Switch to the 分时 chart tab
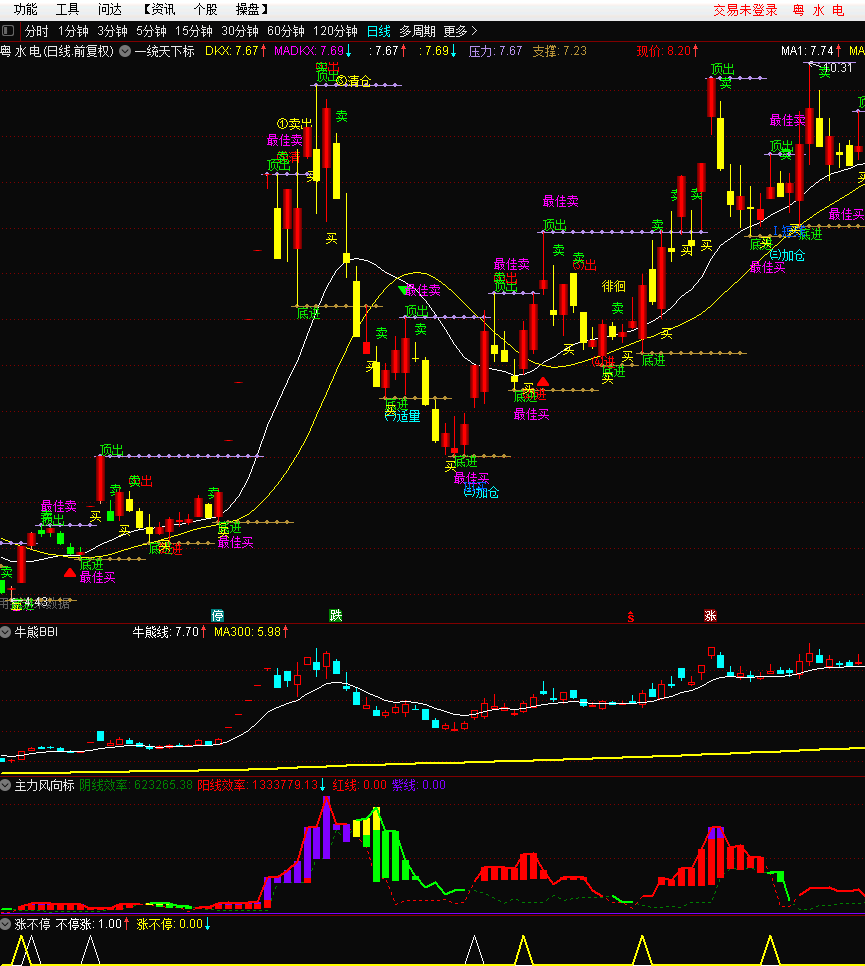Viewport: 865px width, 966px height. (36, 31)
